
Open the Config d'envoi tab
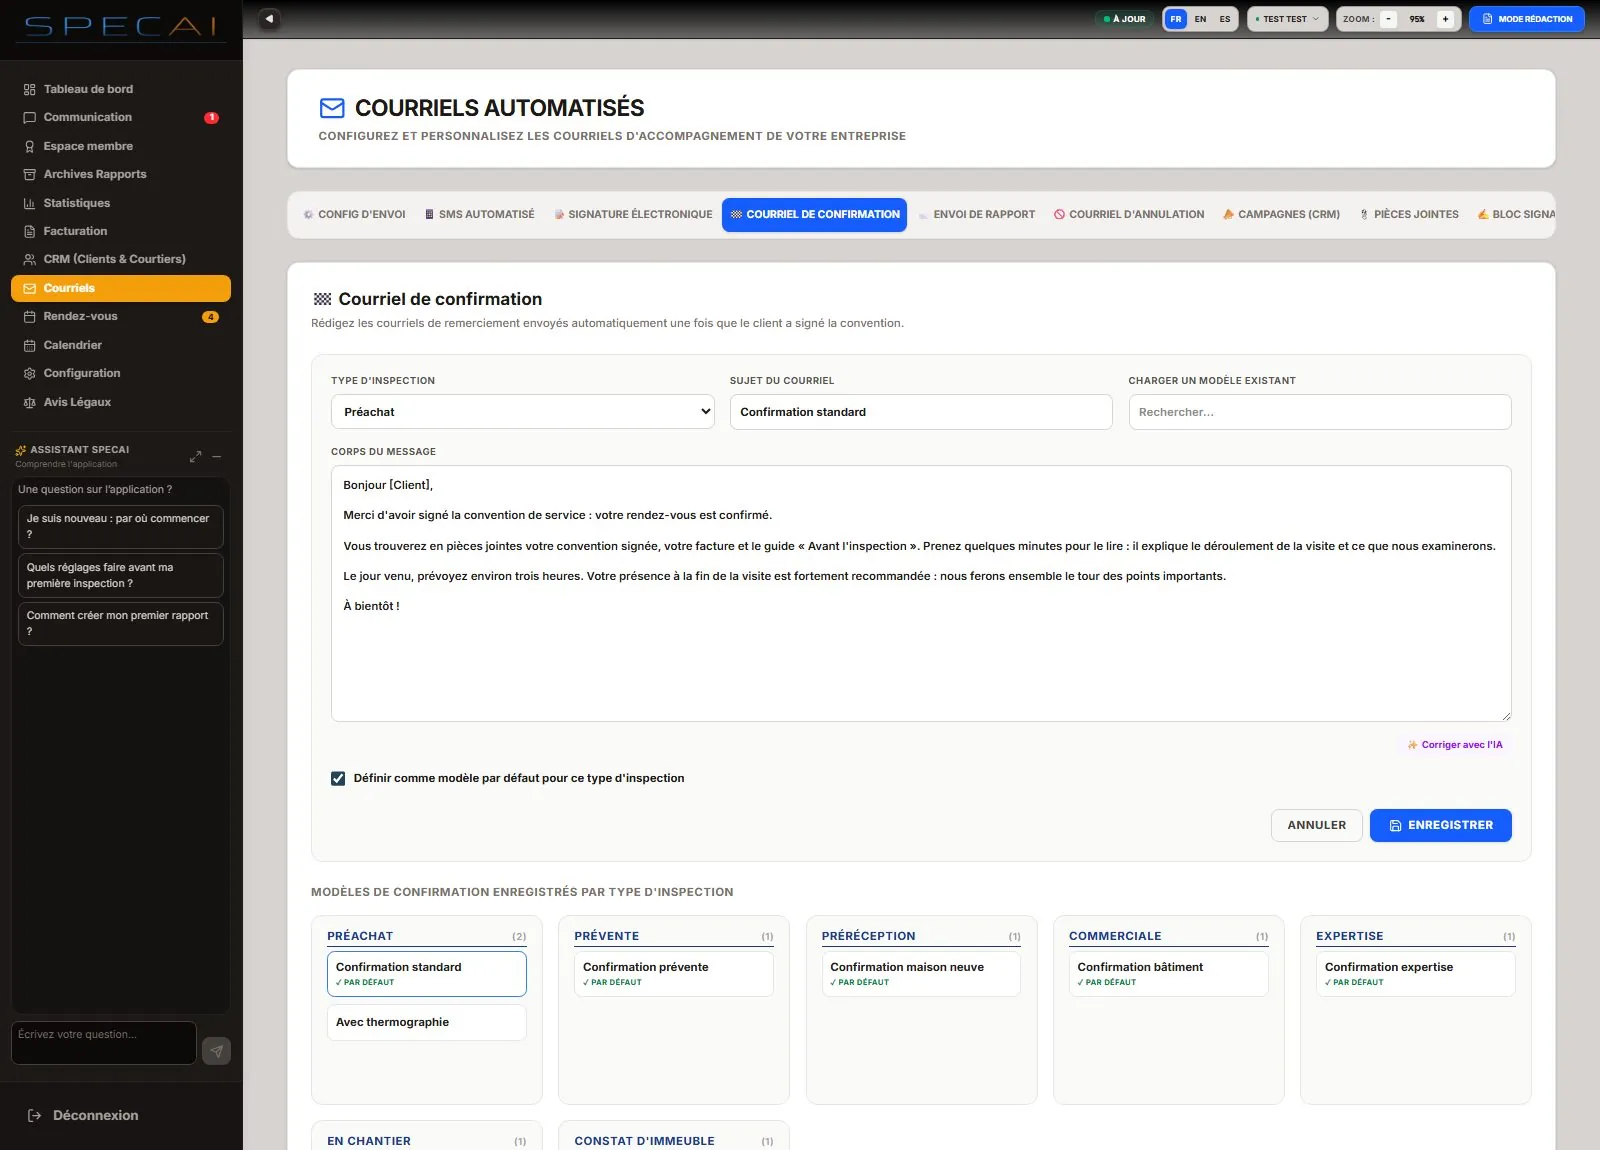(355, 215)
